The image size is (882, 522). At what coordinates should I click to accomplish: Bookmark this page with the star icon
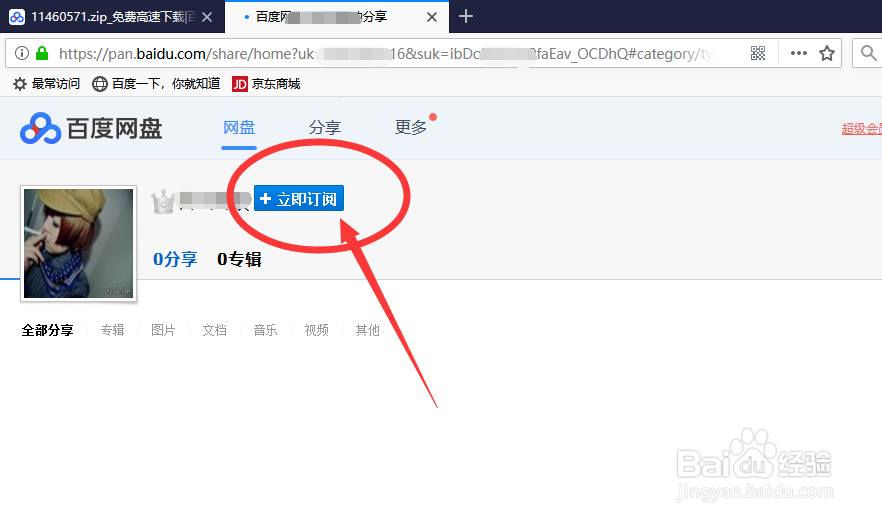tap(826, 53)
